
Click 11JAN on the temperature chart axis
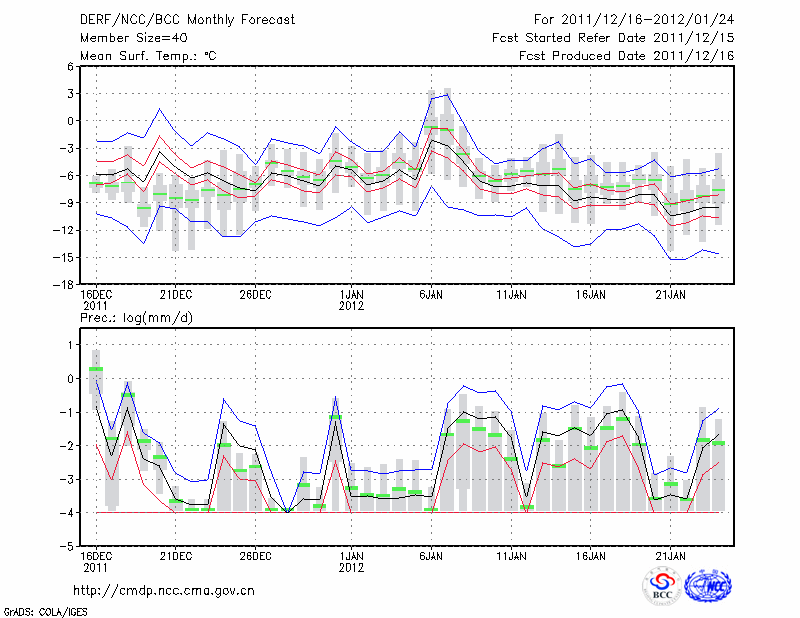click(x=511, y=295)
